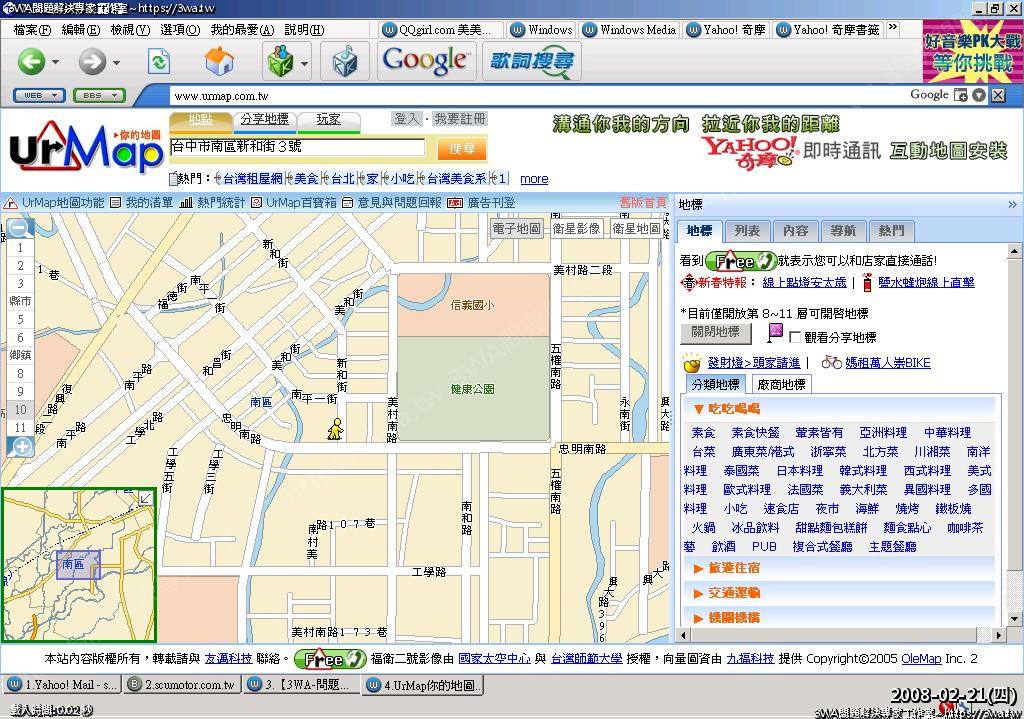Click the 日本料理 category link
The height and width of the screenshot is (719, 1024).
pos(799,471)
